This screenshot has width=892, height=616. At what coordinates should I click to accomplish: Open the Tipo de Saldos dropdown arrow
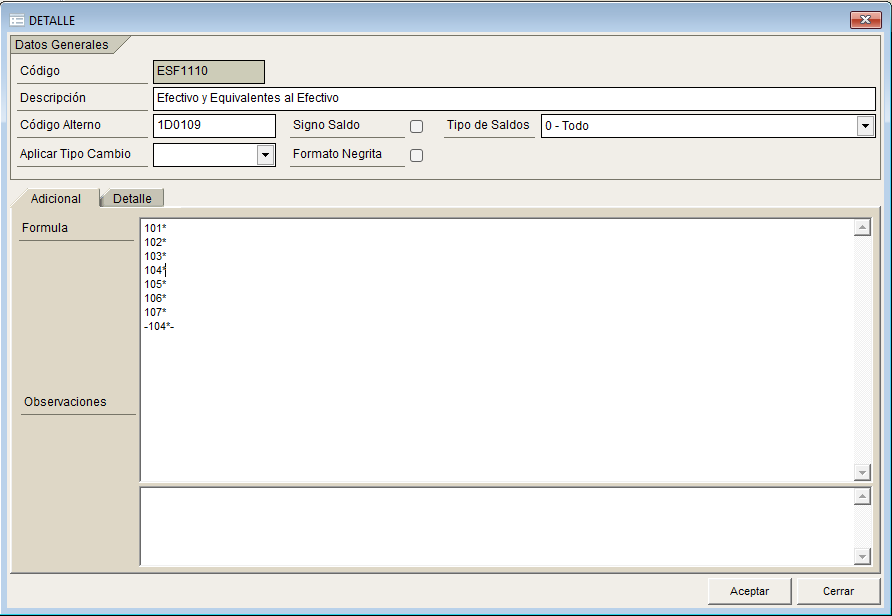[865, 126]
